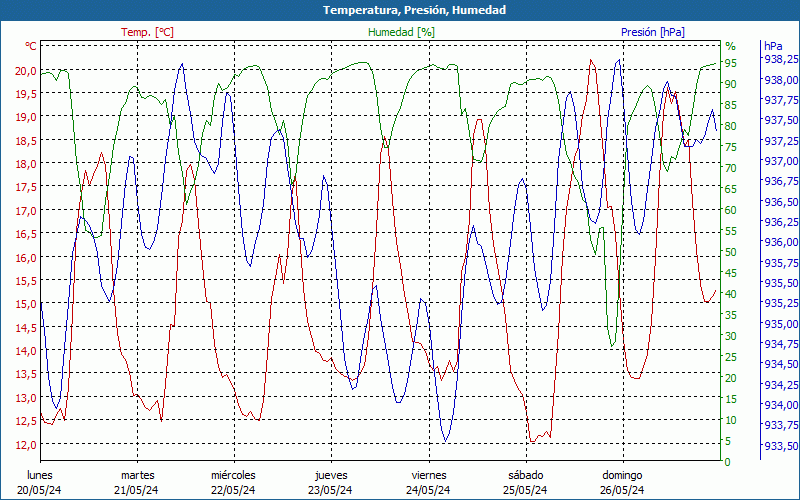
Task: Click the 65 humidity axis value
Action: point(731,189)
